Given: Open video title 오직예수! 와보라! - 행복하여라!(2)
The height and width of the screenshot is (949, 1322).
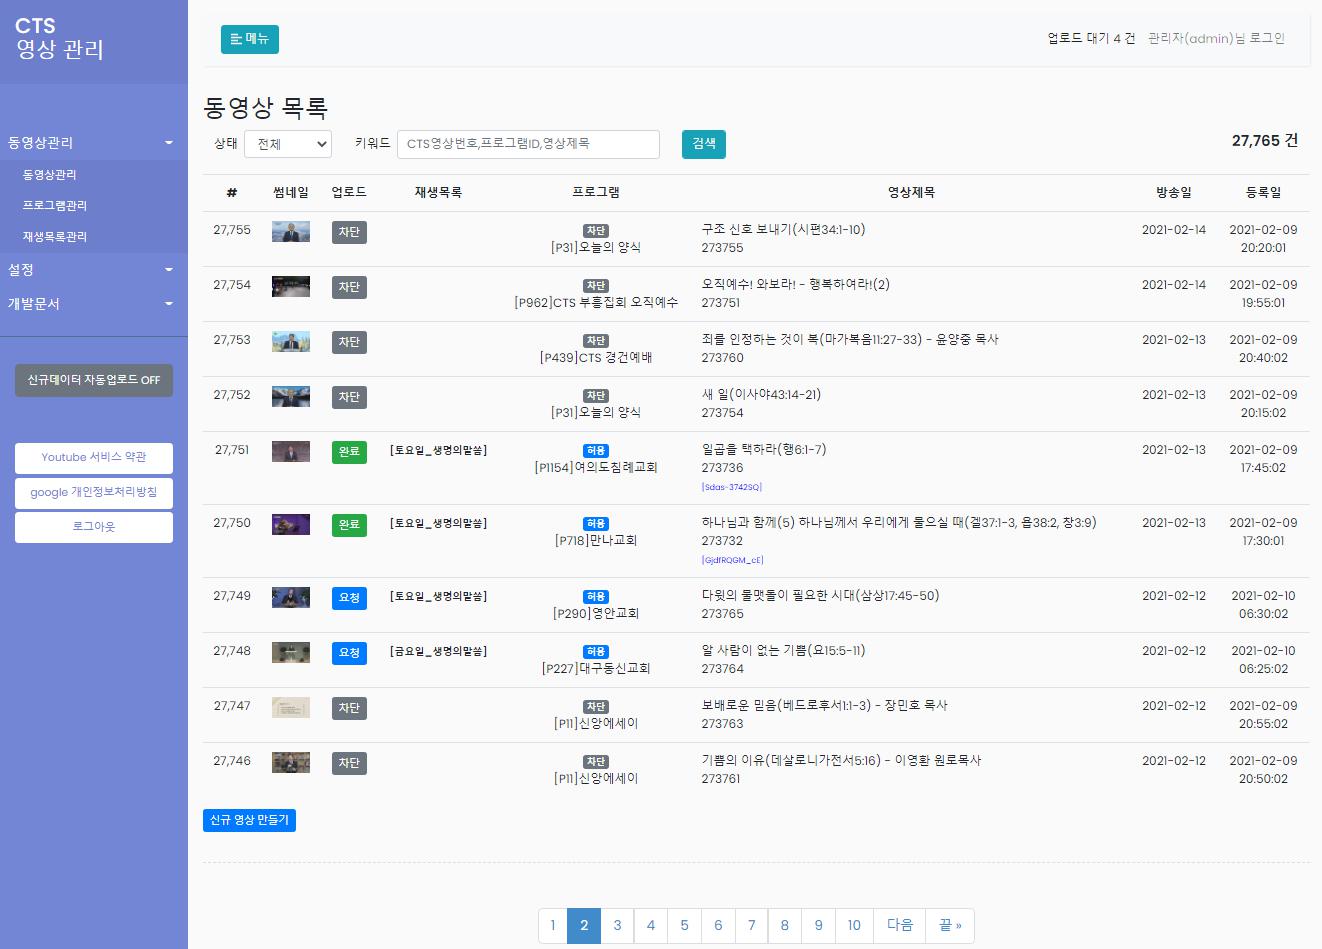Looking at the screenshot, I should pos(795,285).
